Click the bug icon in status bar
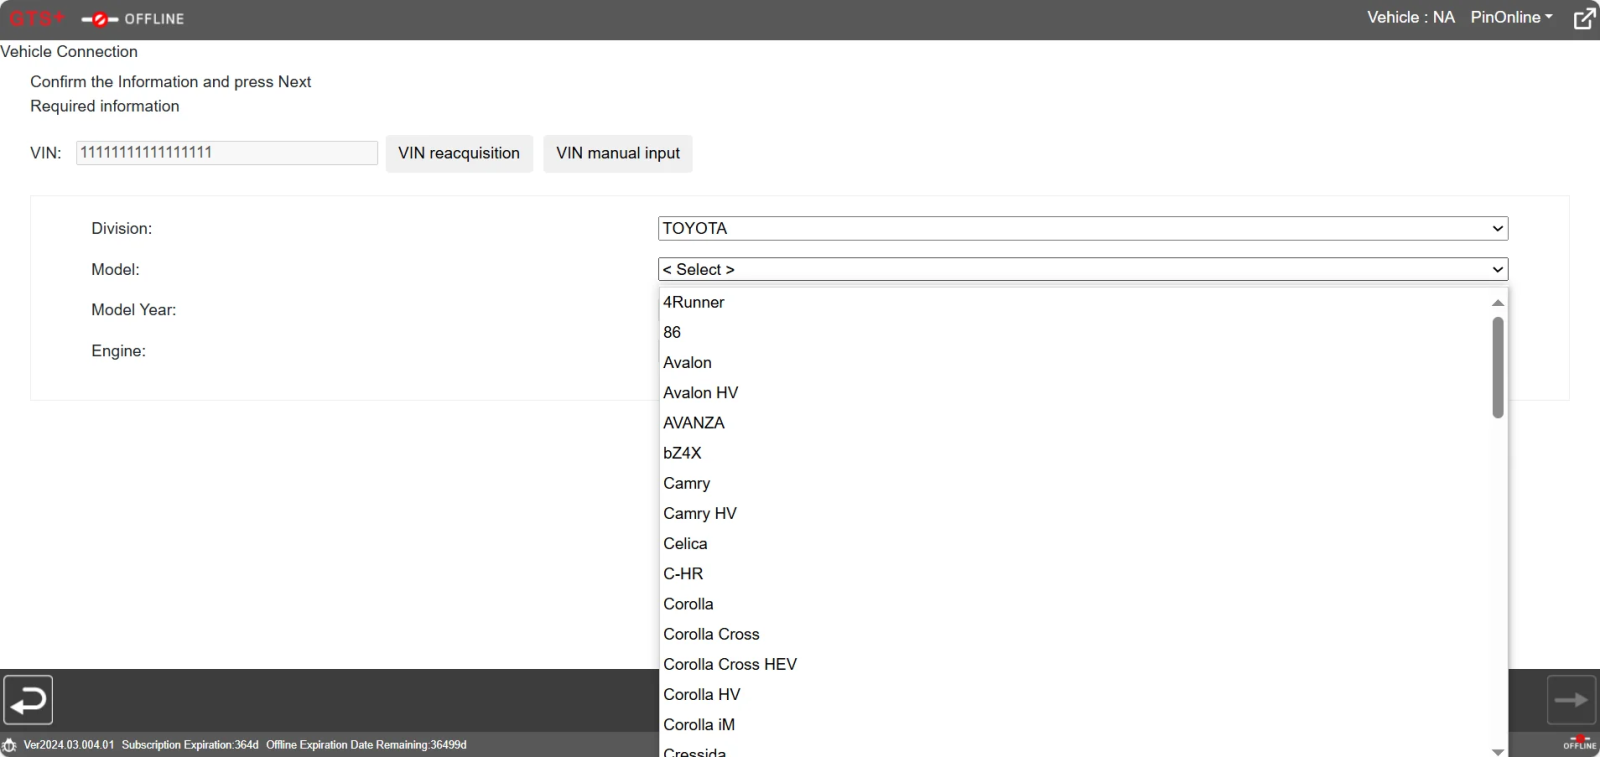Screen dimensions: 1600x757 click(x=10, y=745)
